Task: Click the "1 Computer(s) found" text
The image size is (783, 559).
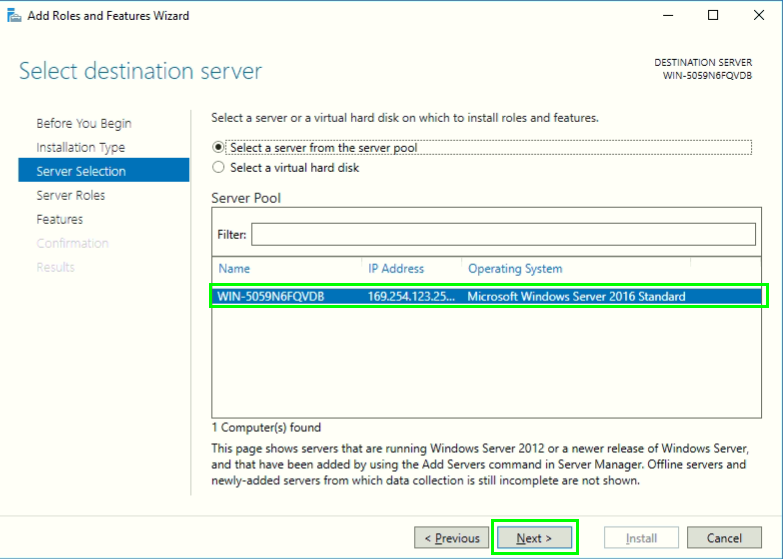Action: pyautogui.click(x=266, y=428)
